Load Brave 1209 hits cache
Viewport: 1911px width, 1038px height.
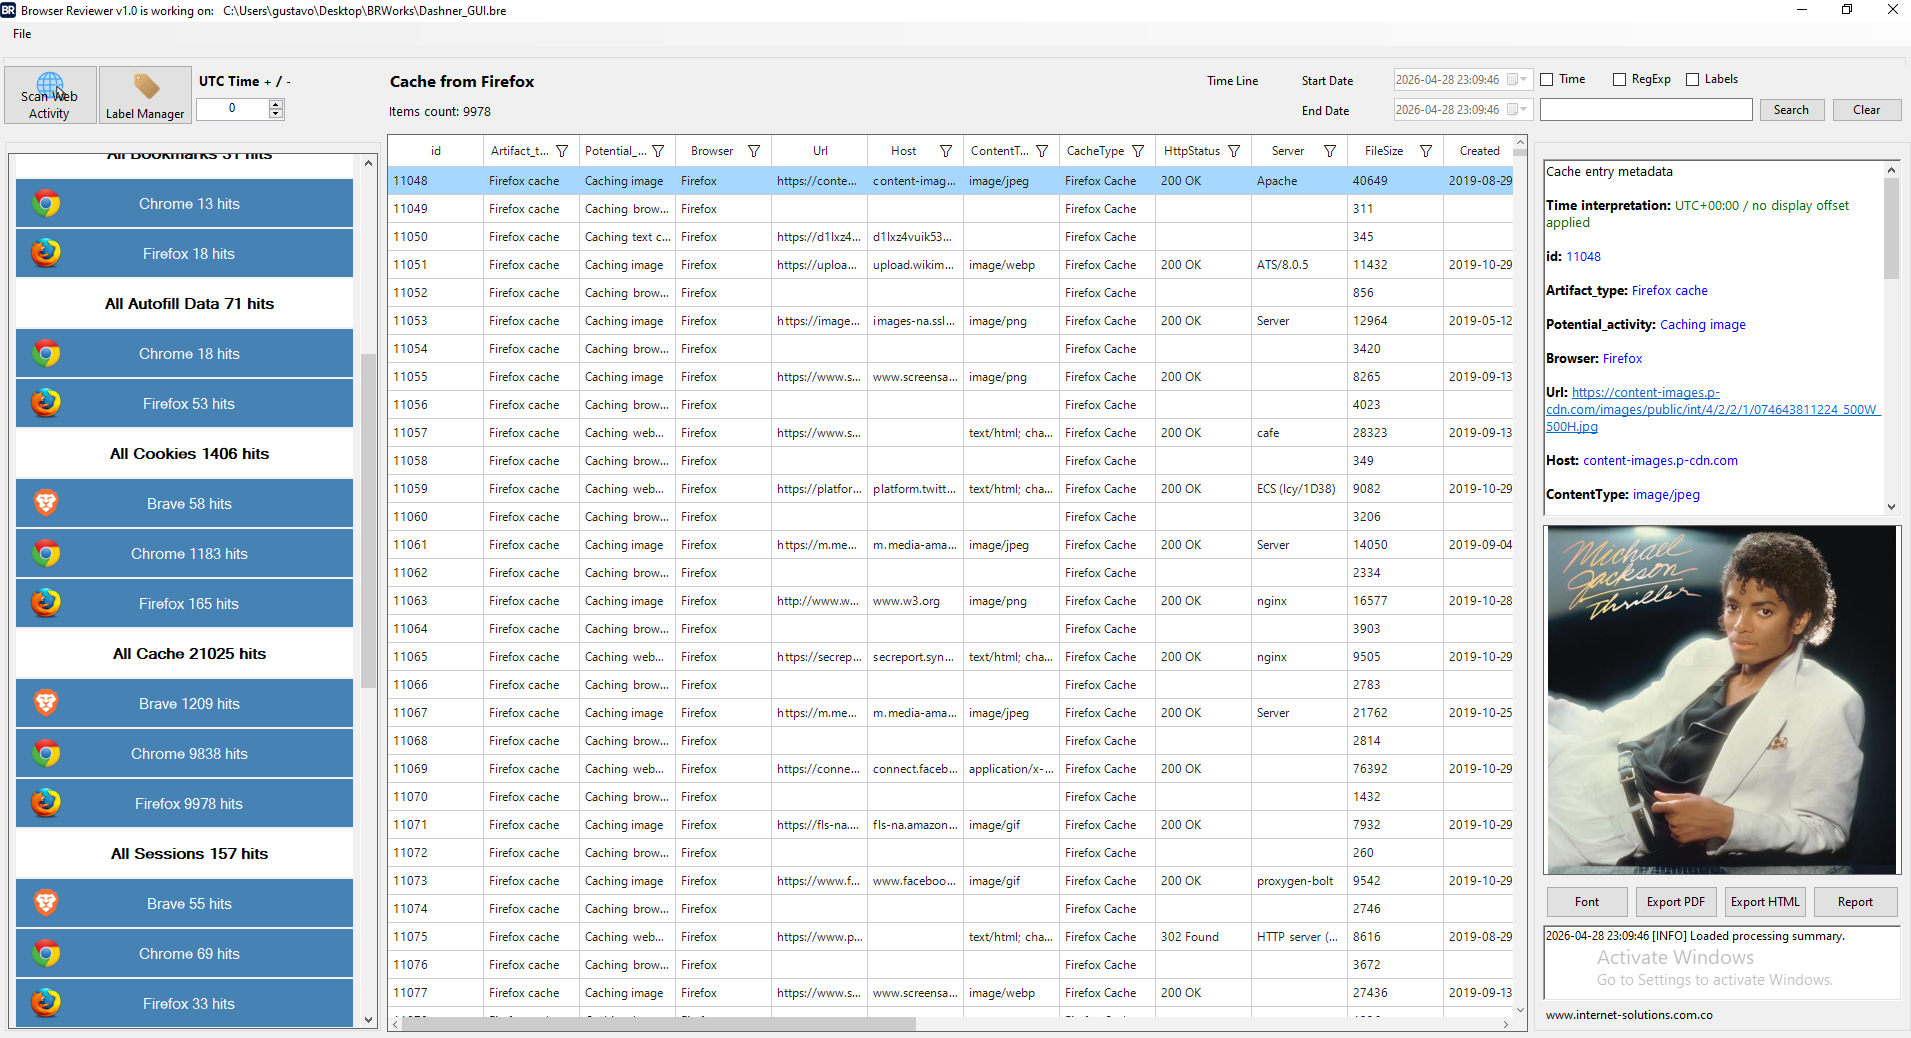[185, 704]
